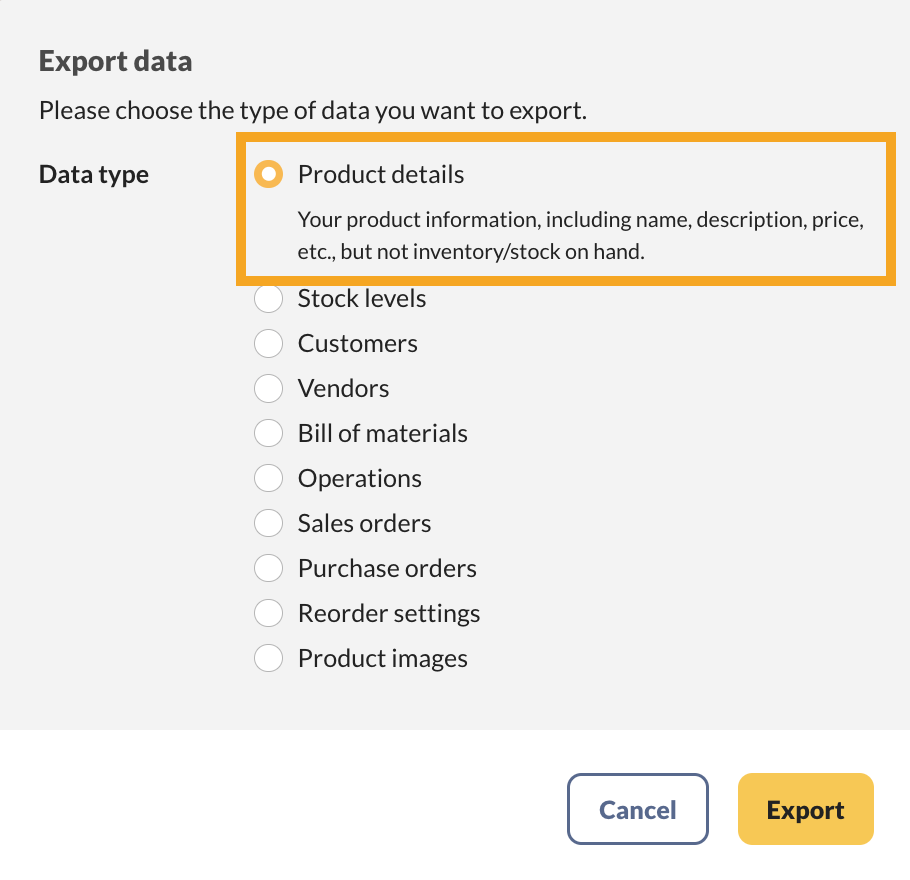Click the 'Please choose the type' instruction text
Screen dimensions: 910x880
pyautogui.click(x=312, y=110)
